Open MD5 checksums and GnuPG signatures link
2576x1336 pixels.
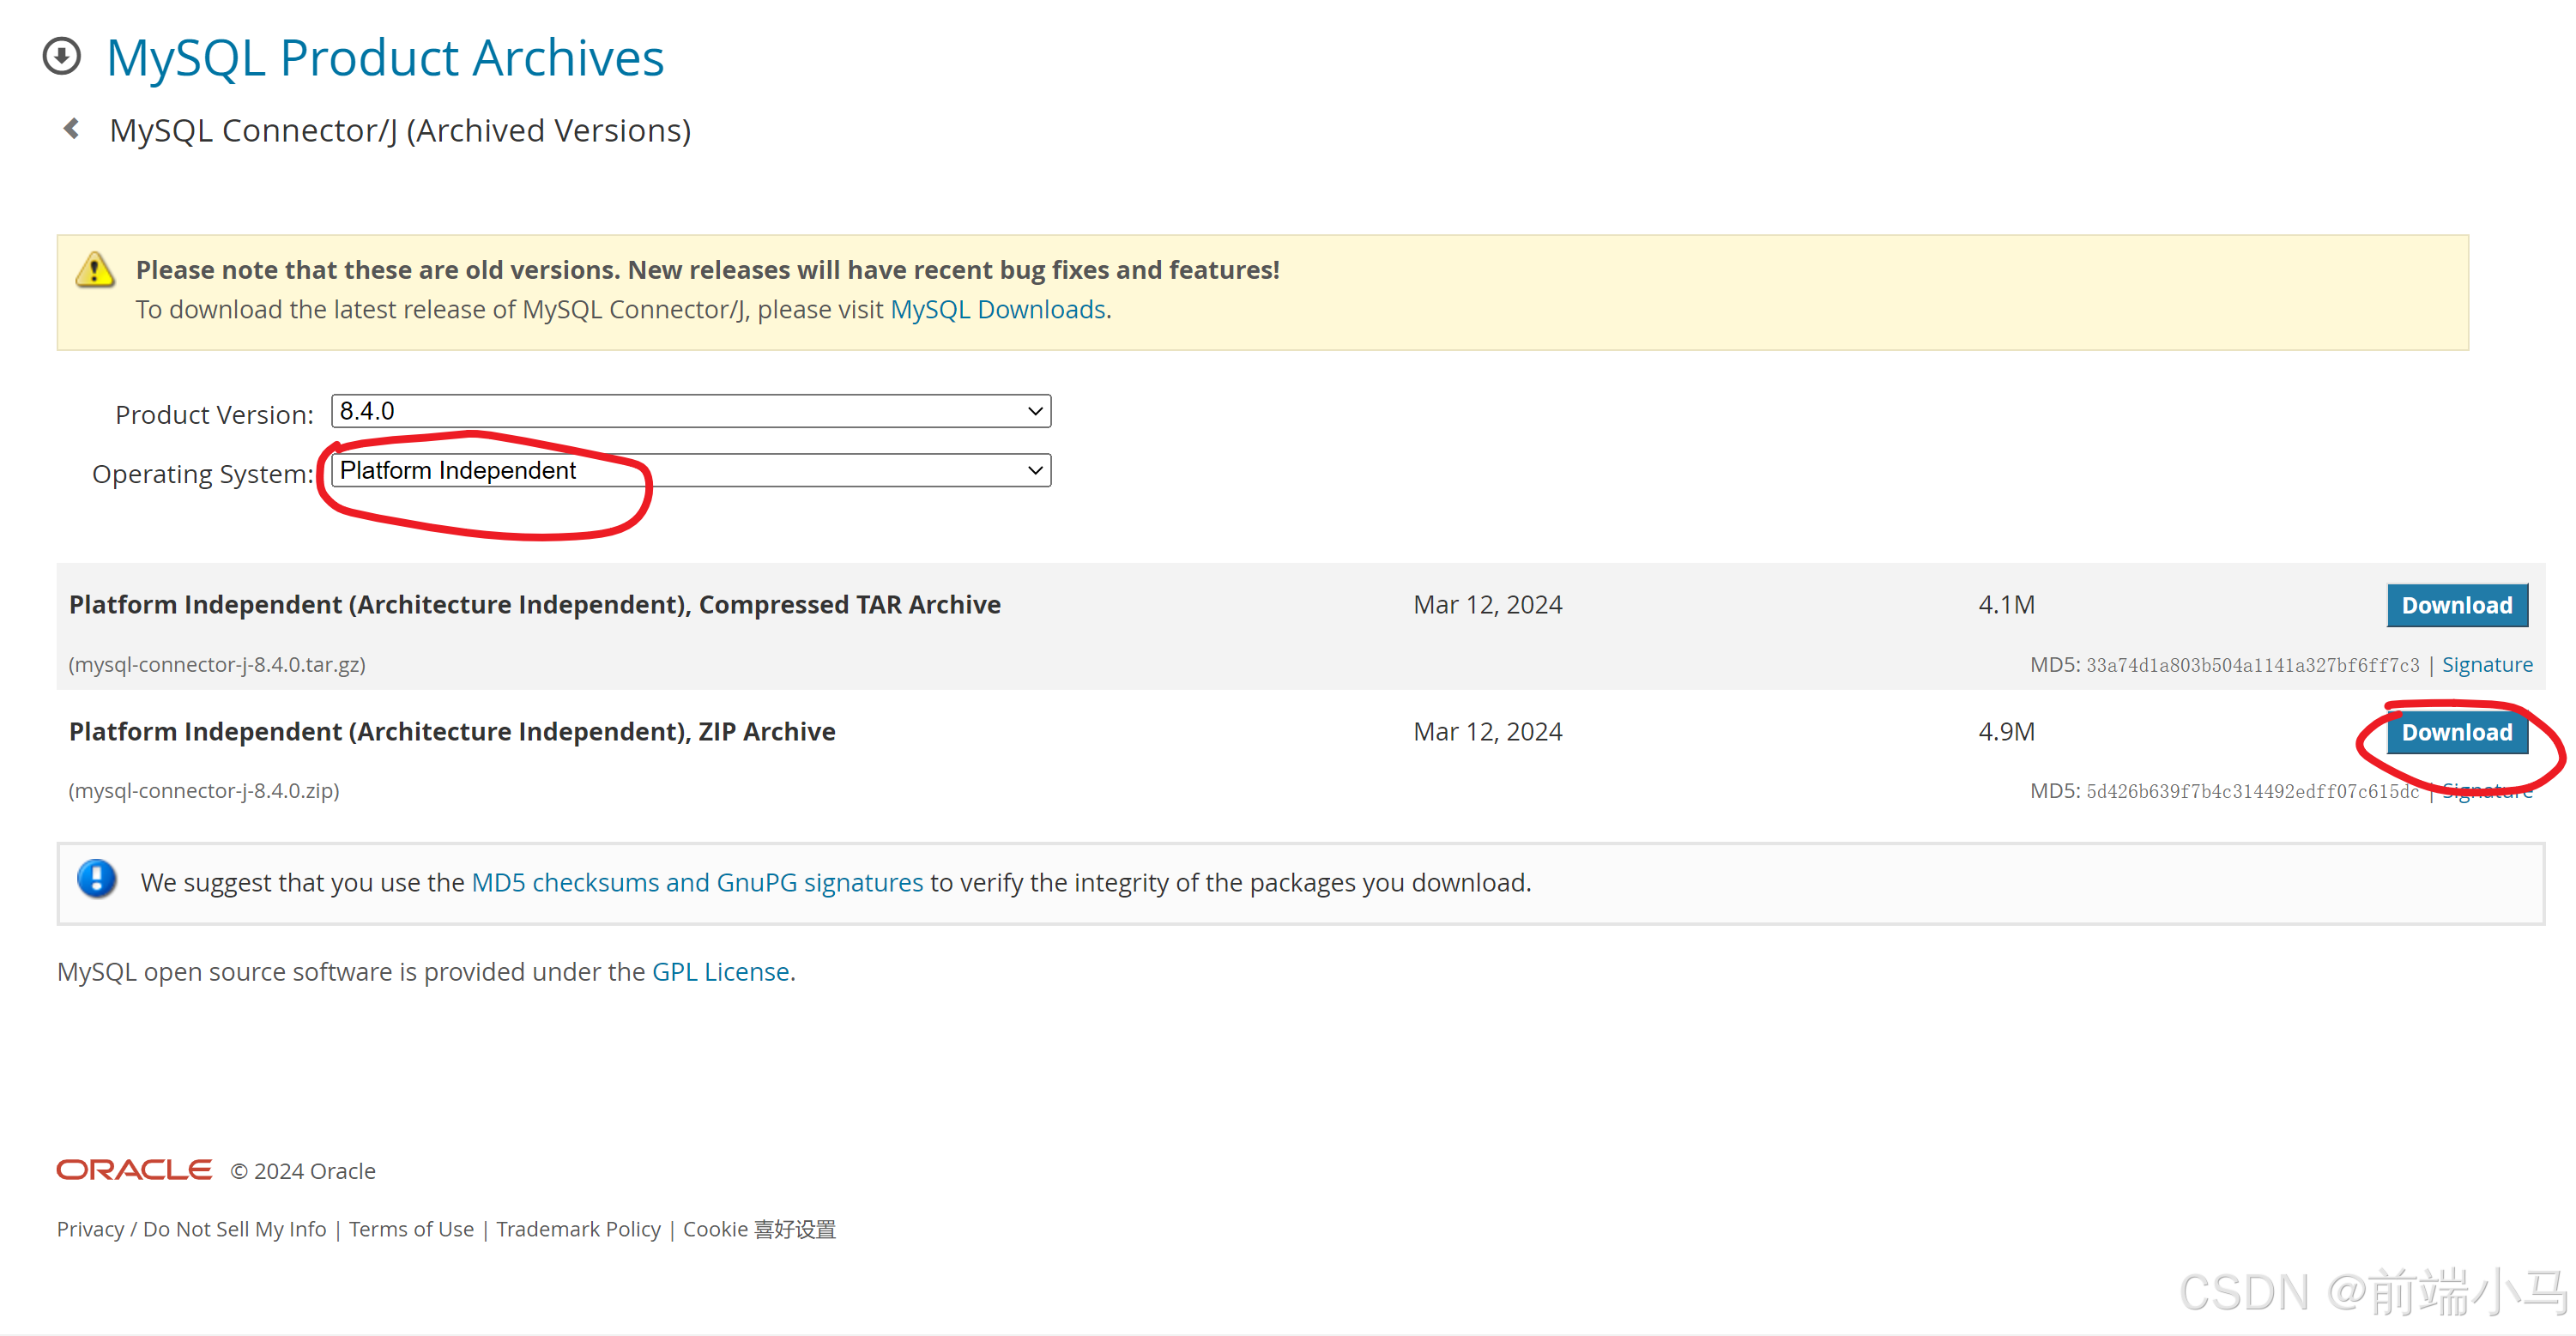click(x=697, y=883)
